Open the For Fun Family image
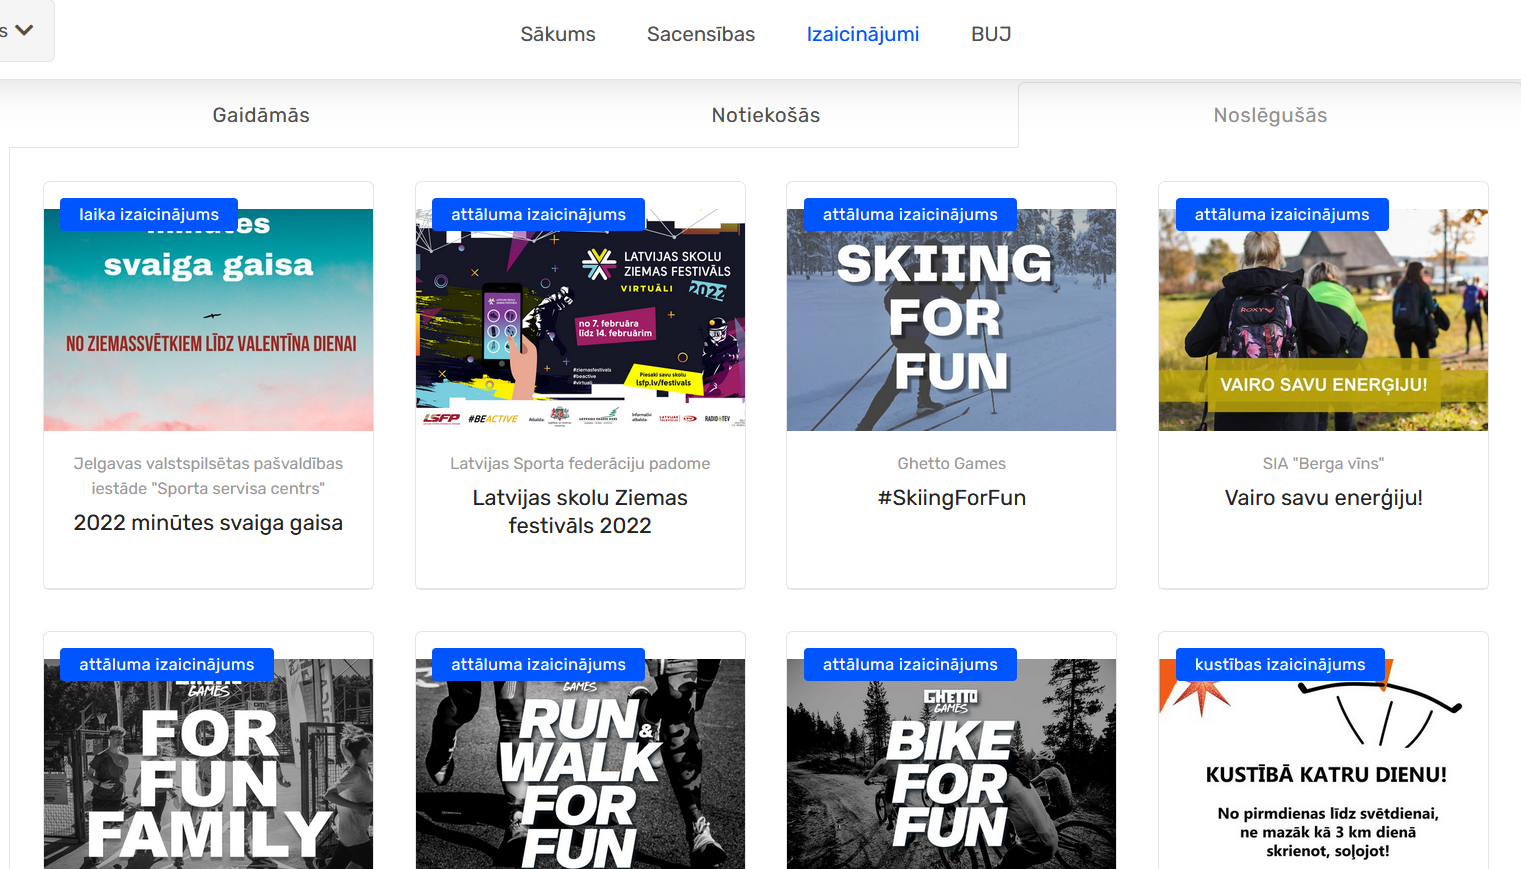 [208, 764]
